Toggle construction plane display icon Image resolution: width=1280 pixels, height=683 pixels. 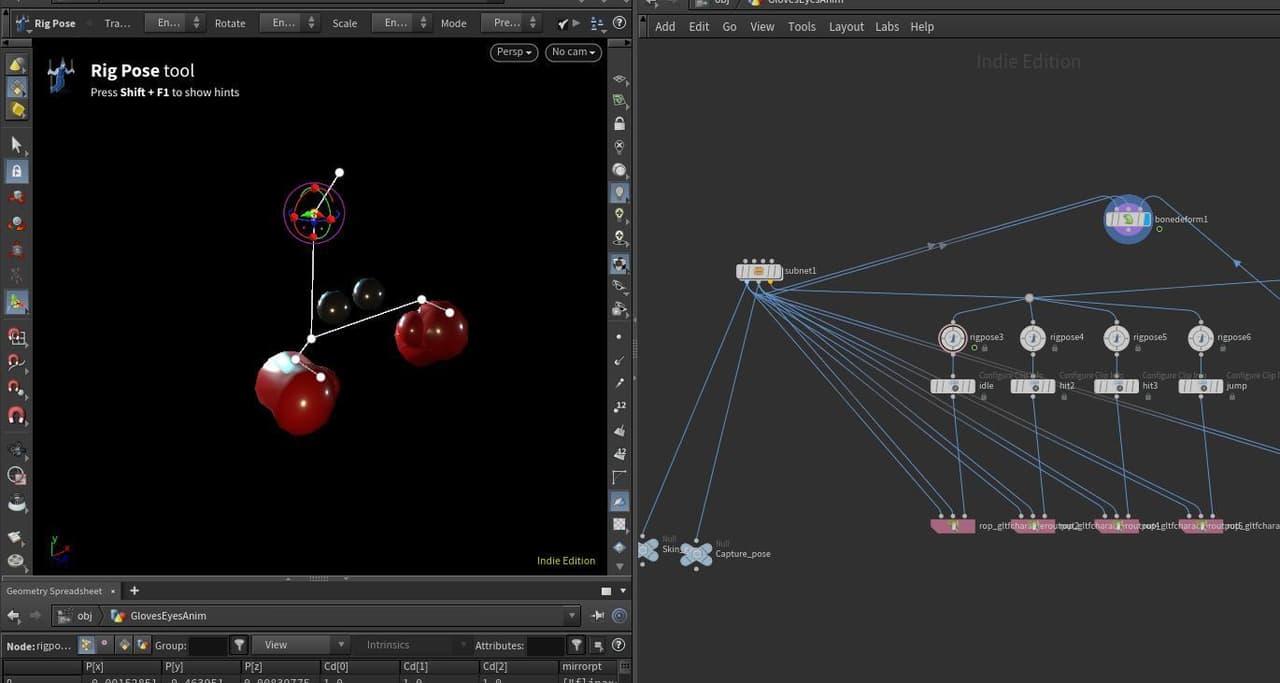(x=620, y=101)
